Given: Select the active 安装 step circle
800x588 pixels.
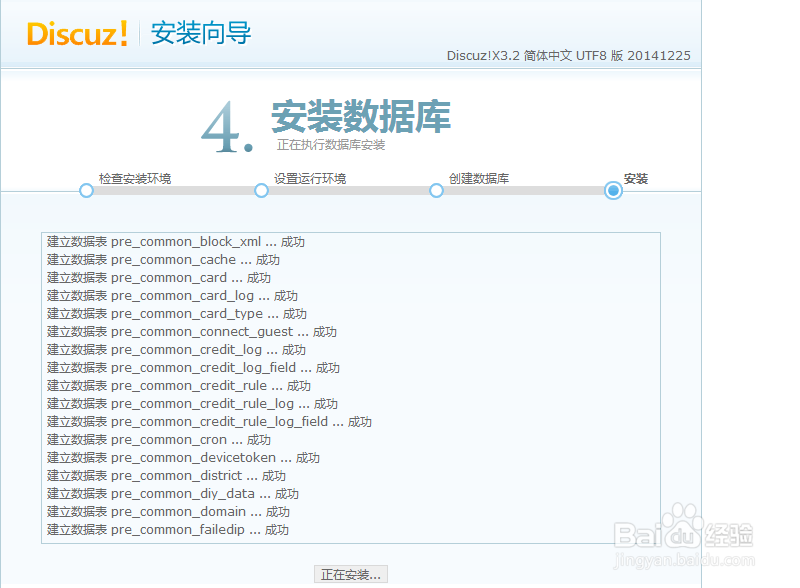Looking at the screenshot, I should coord(613,190).
